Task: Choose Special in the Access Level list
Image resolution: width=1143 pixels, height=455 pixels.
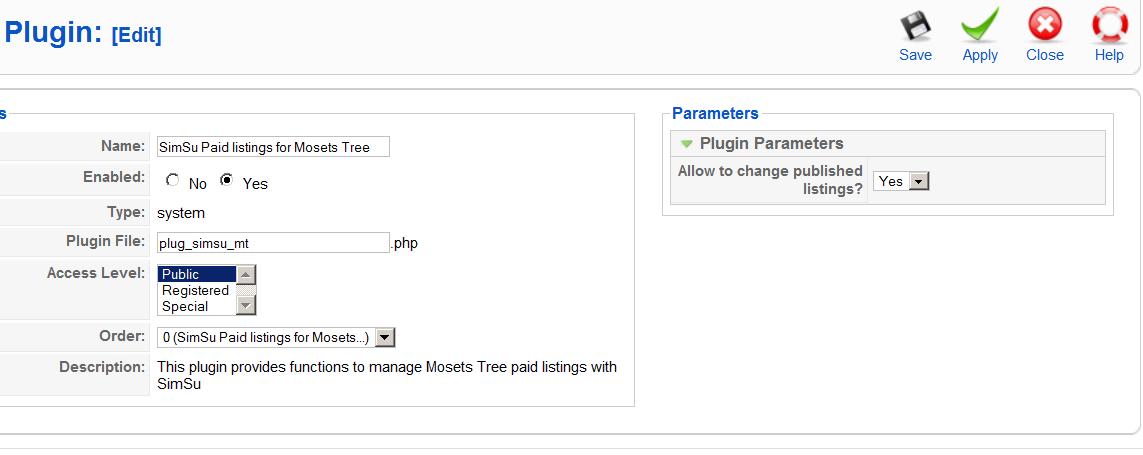Action: 196,306
